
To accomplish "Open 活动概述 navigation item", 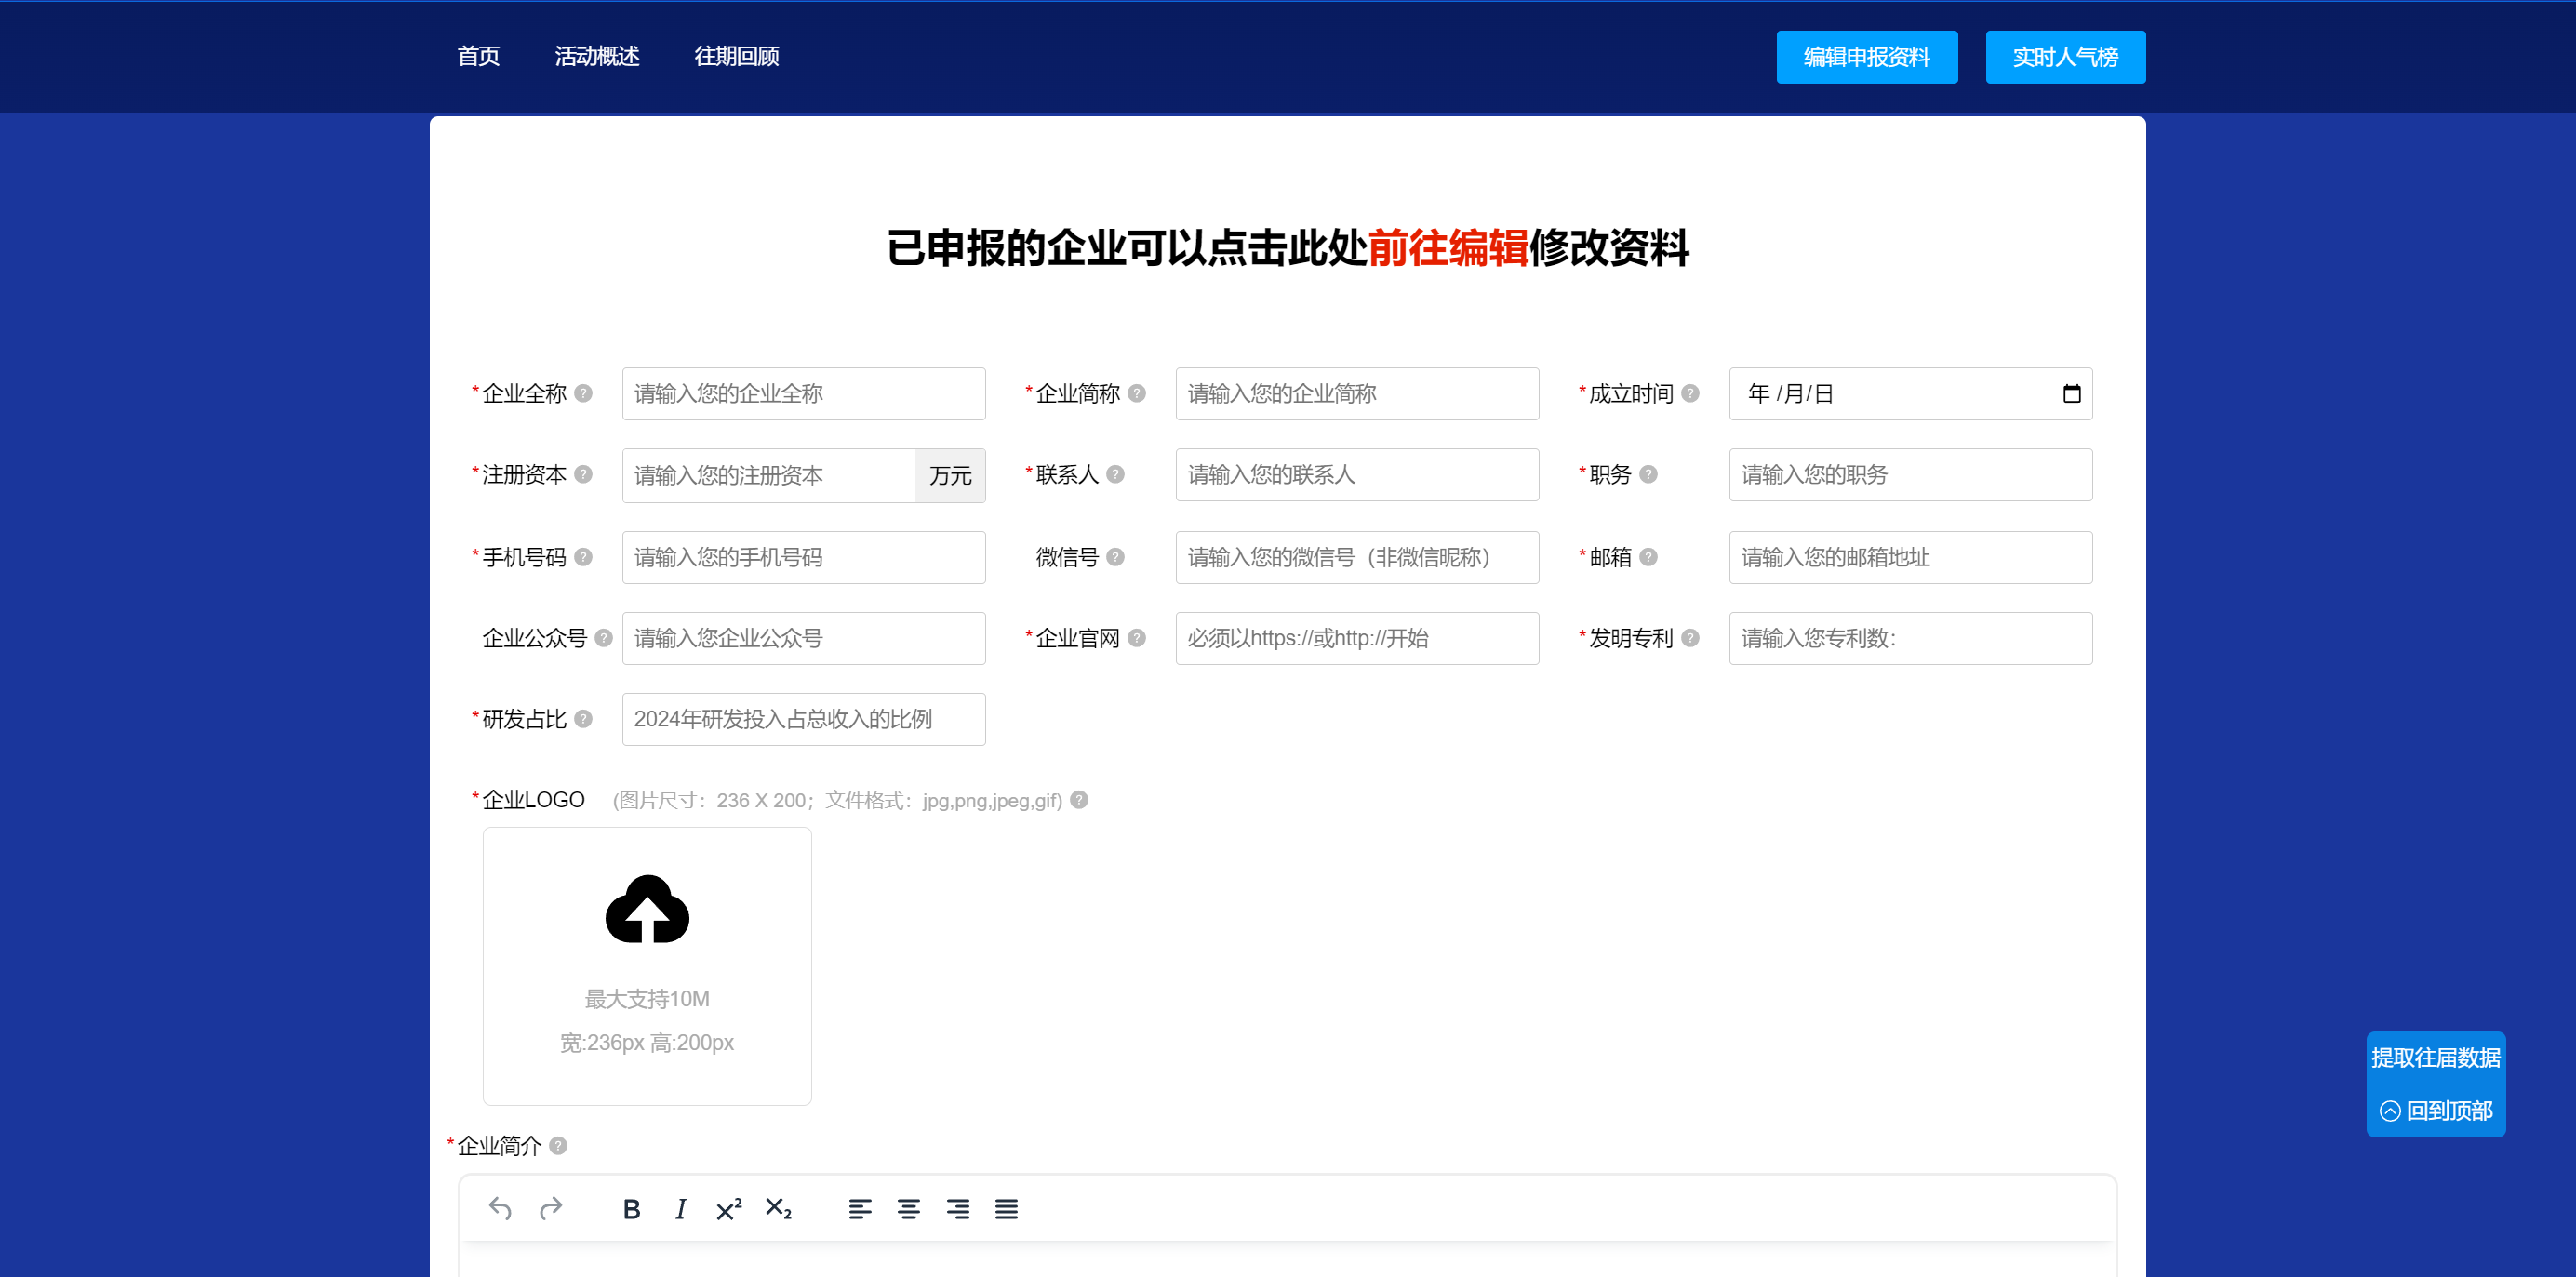I will pos(597,56).
